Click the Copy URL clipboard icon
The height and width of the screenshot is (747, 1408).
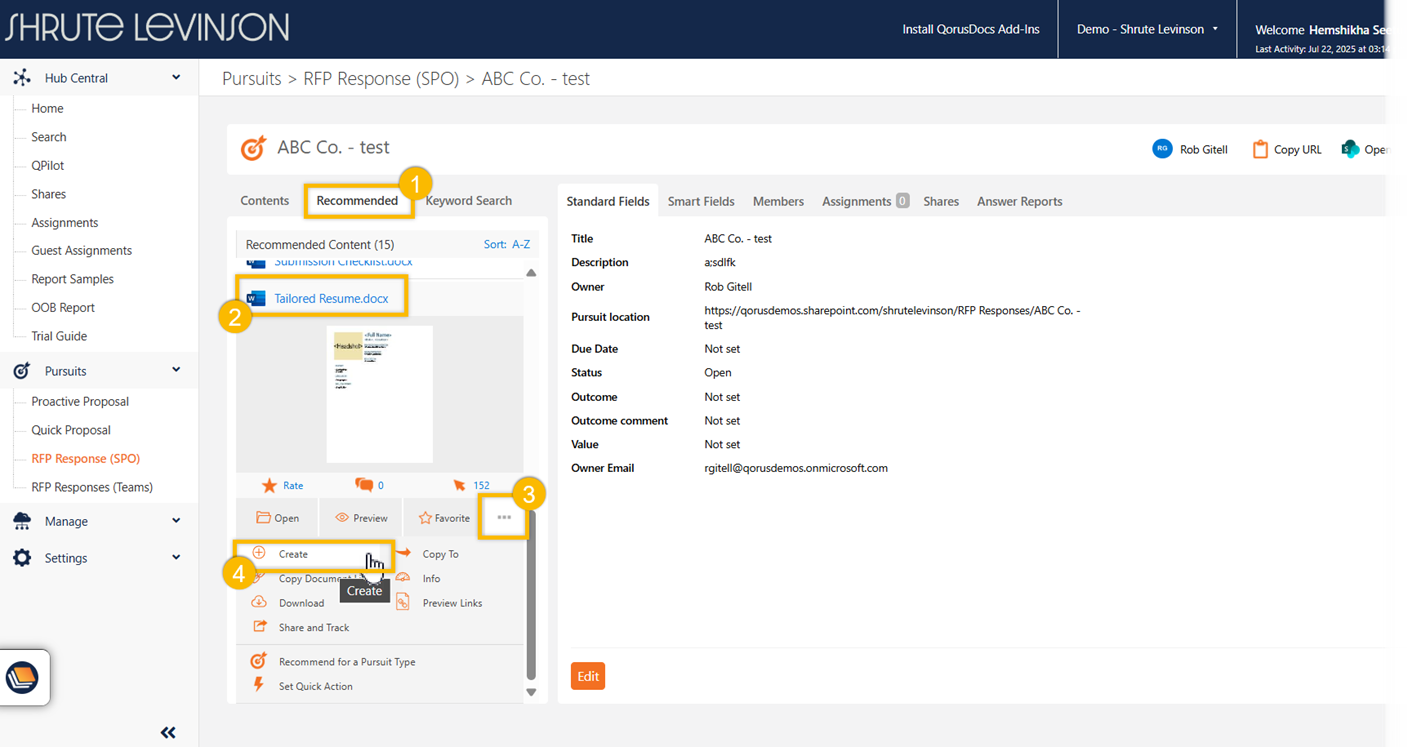point(1260,149)
